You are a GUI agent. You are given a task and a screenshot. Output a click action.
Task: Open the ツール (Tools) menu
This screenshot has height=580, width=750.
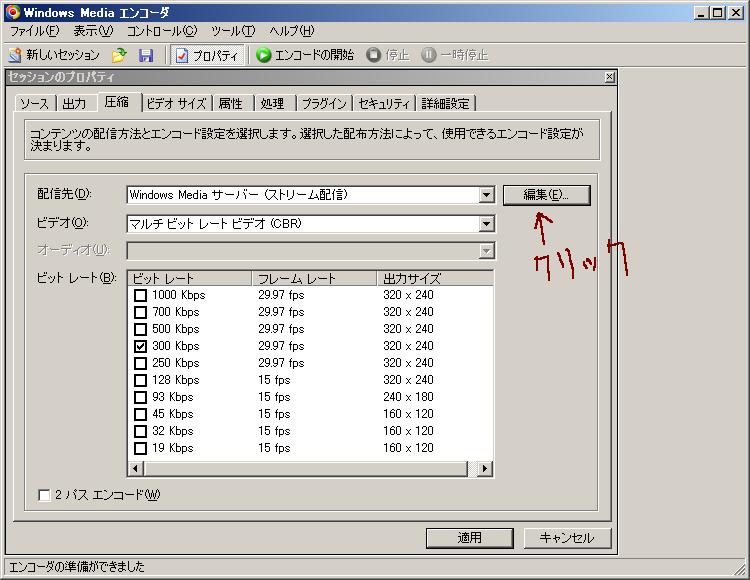[x=232, y=31]
